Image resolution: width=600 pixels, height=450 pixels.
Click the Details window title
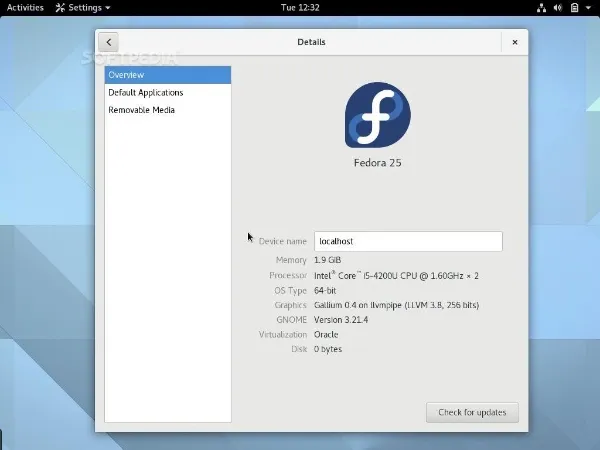(x=311, y=42)
